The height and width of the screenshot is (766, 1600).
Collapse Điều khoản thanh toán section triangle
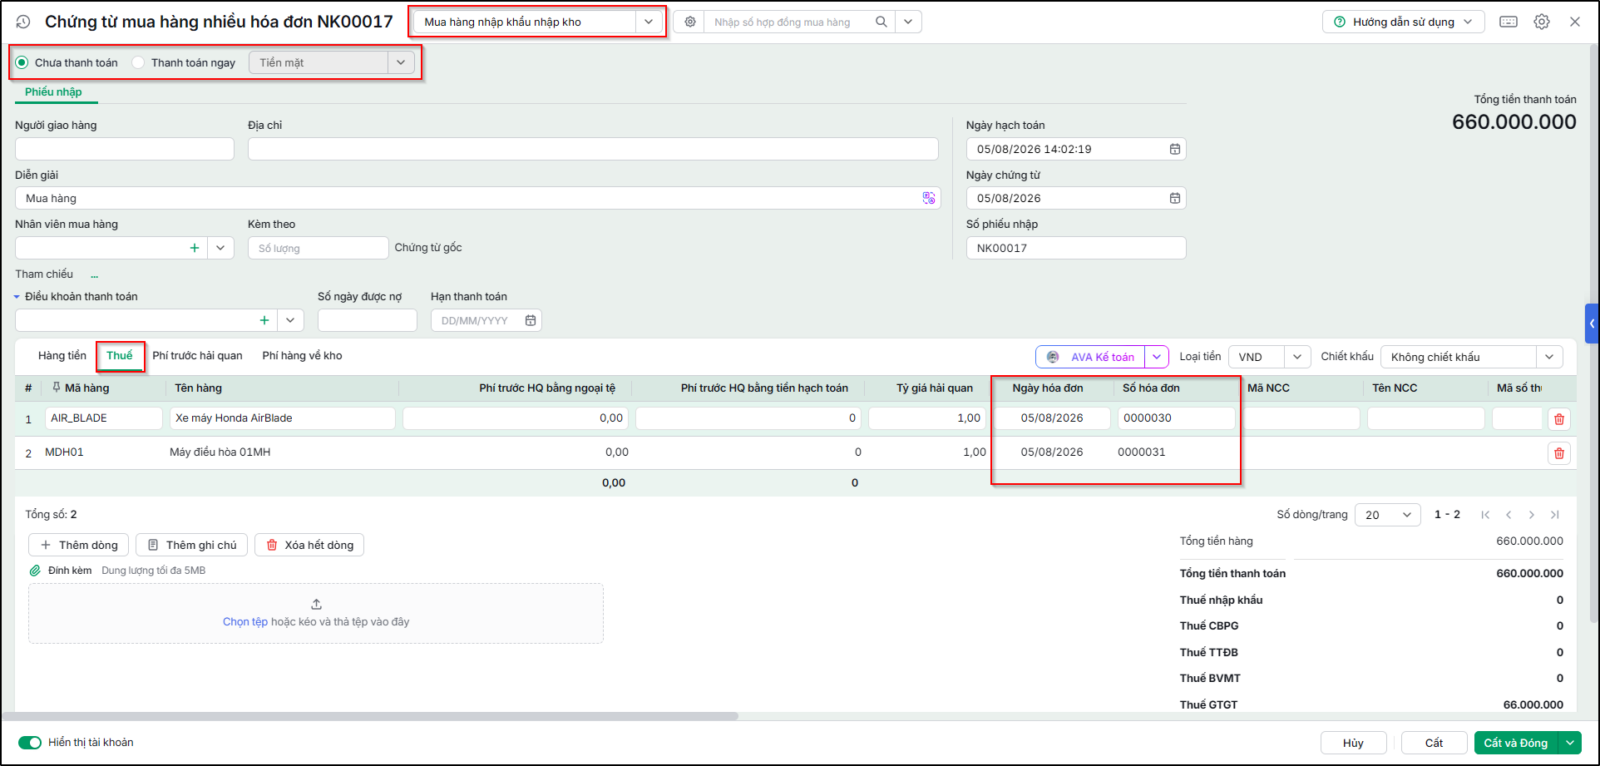17,297
